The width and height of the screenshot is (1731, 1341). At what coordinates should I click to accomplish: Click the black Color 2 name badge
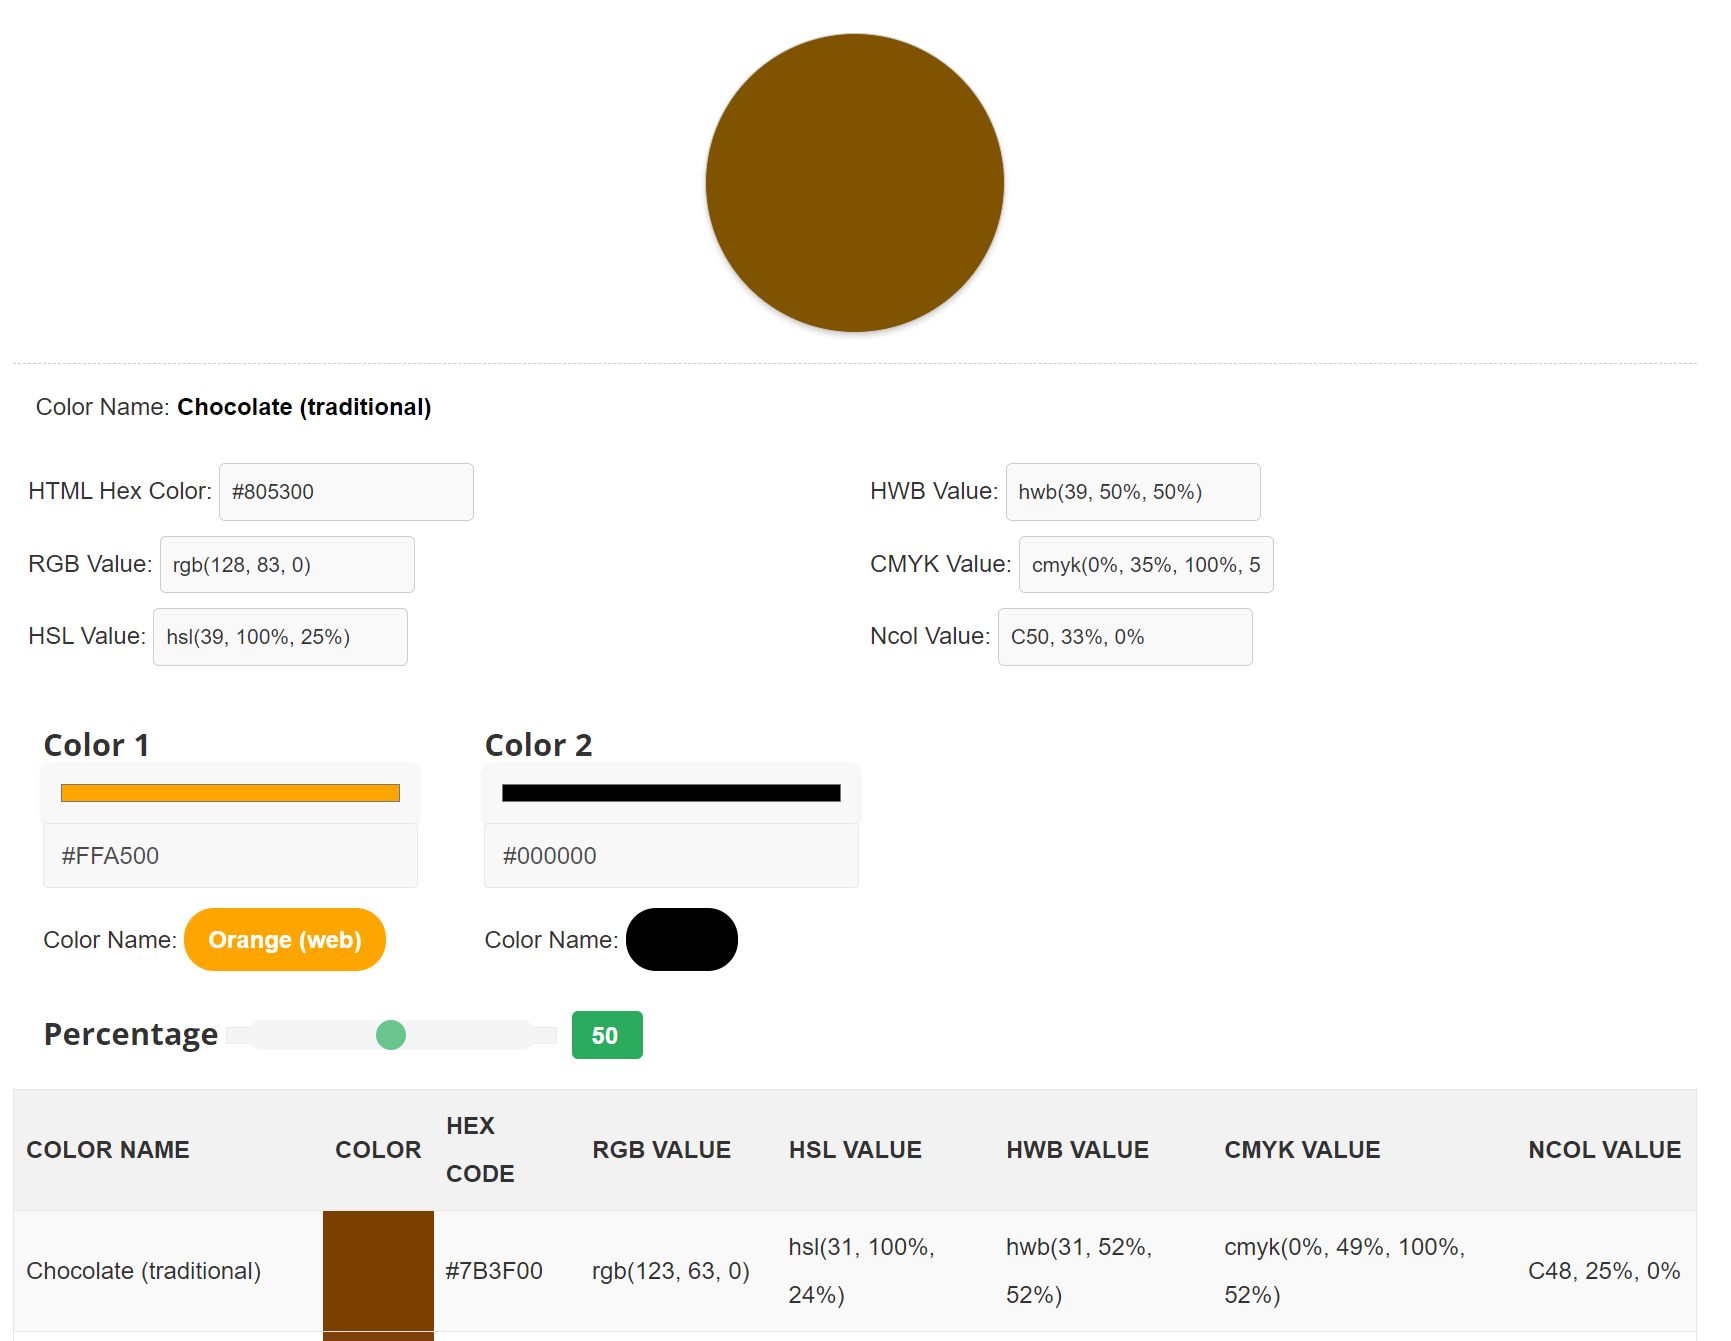click(682, 940)
